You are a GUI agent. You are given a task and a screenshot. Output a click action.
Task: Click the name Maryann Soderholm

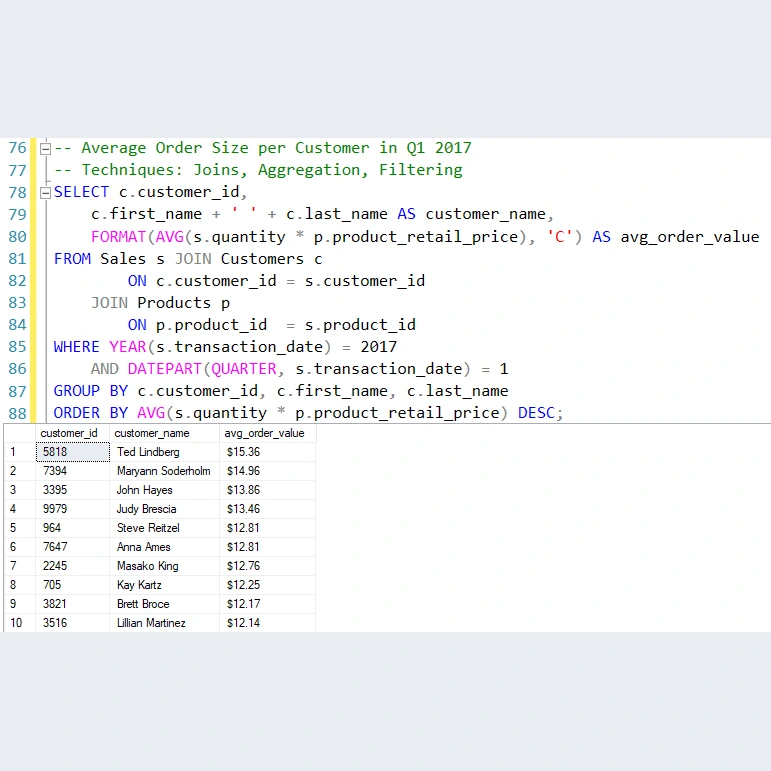(x=163, y=471)
